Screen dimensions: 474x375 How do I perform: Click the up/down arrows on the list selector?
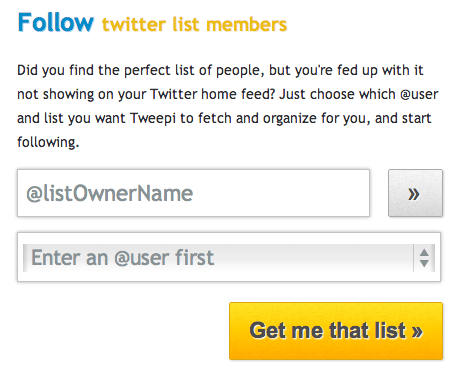click(x=424, y=258)
